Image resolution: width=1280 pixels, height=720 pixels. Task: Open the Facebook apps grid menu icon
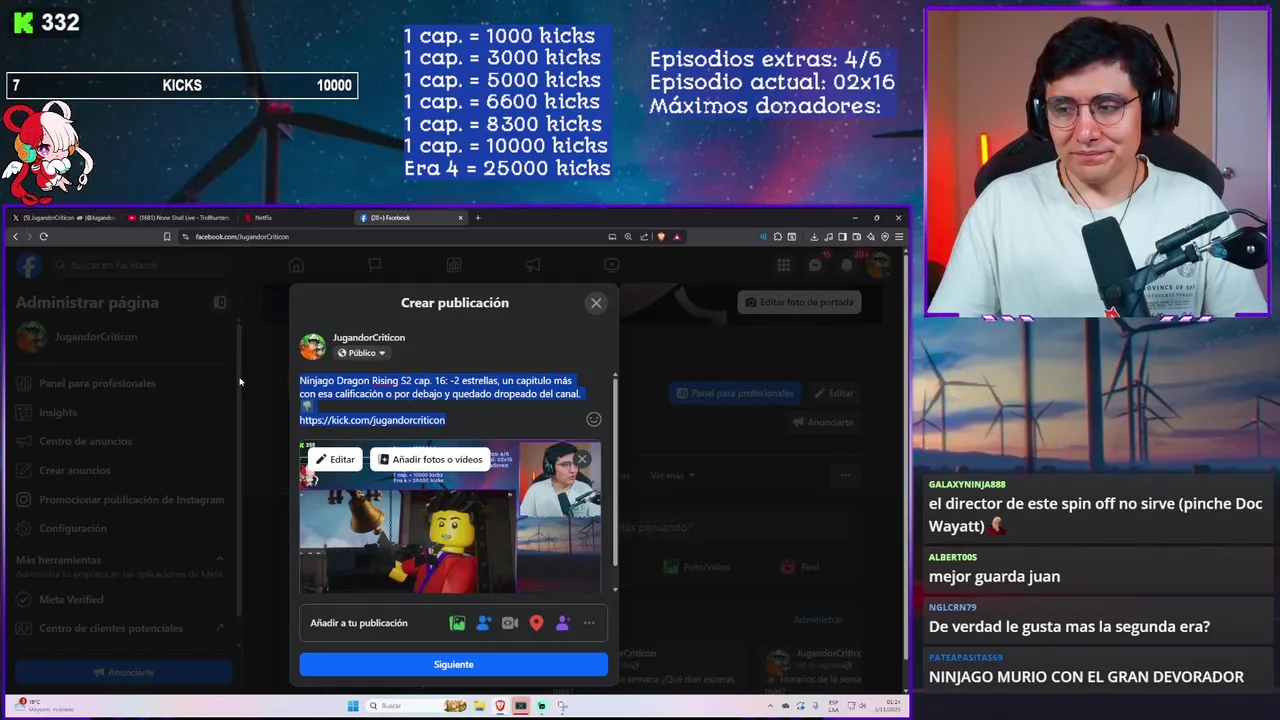[783, 265]
